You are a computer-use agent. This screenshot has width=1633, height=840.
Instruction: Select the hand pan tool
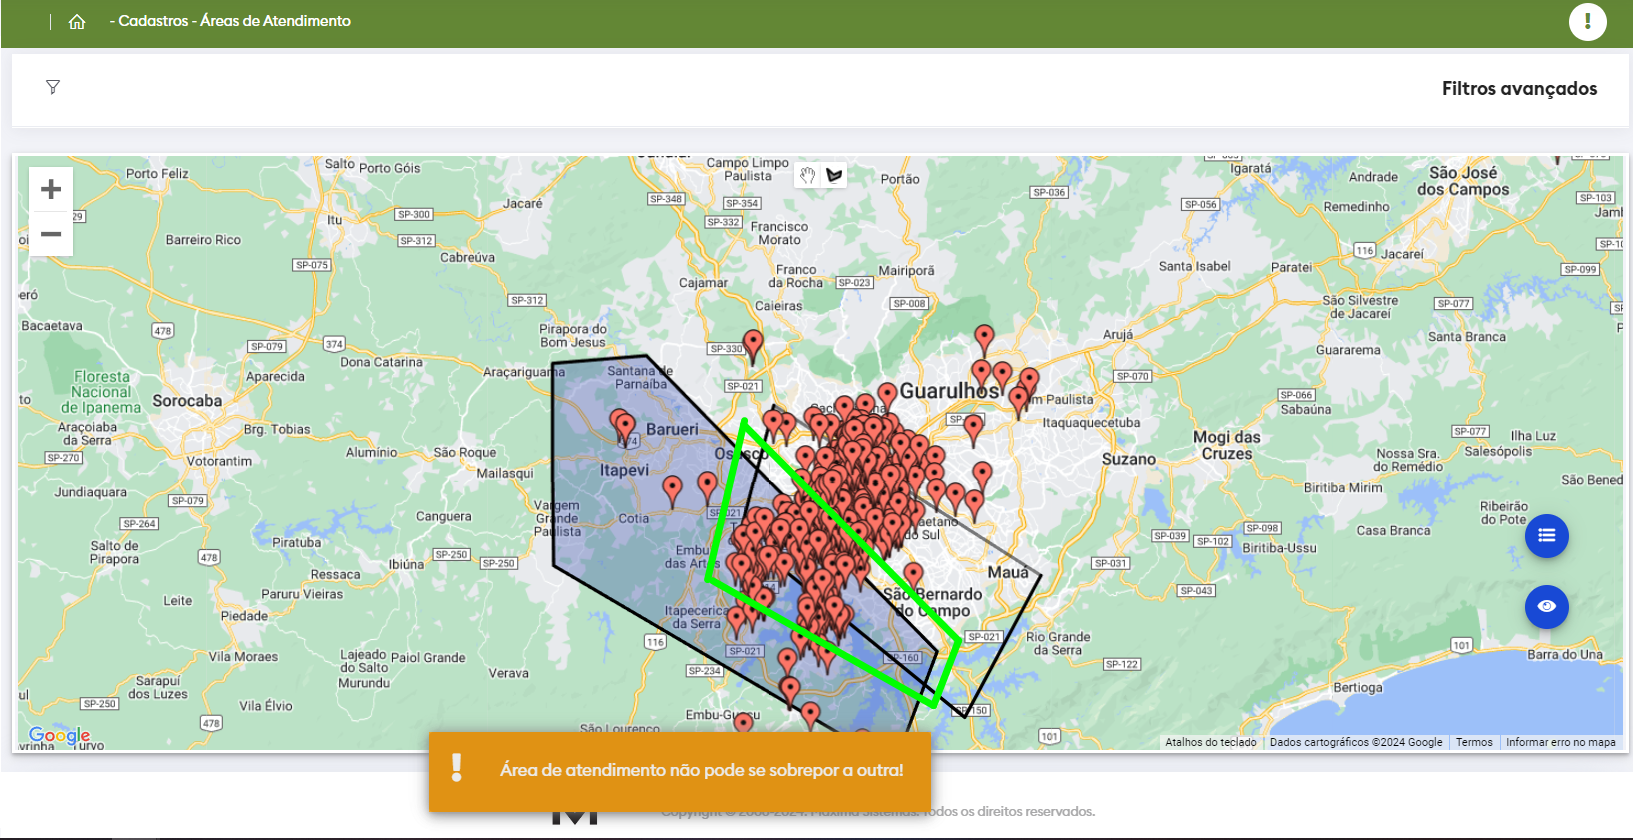coord(807,176)
